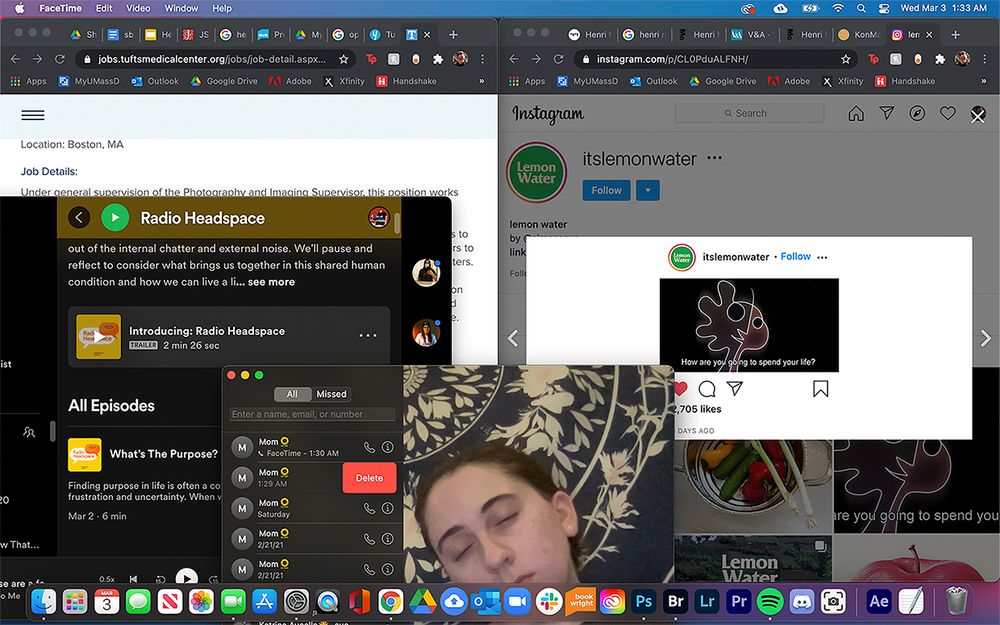Open the Help menu in the menu bar
The width and height of the screenshot is (1000, 625).
(221, 8)
